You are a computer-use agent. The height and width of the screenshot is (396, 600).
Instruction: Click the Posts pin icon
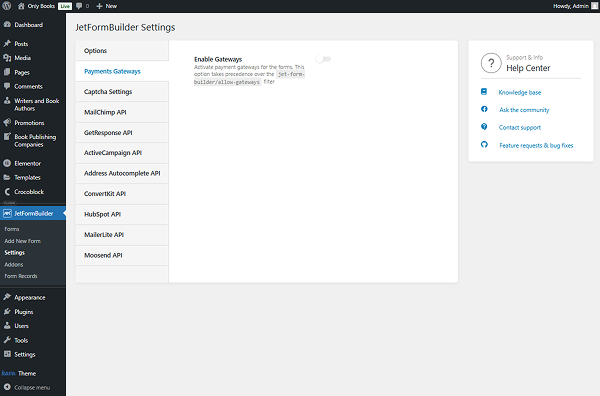7,44
